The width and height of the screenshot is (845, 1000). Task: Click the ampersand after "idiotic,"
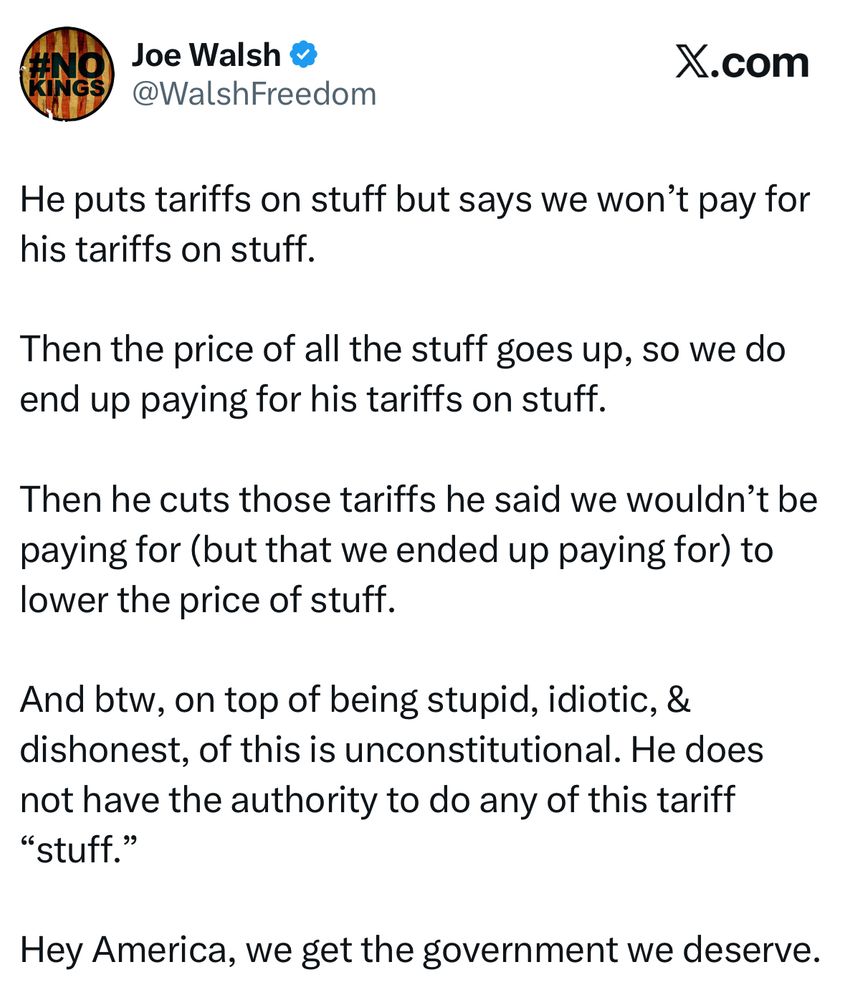[x=679, y=700]
